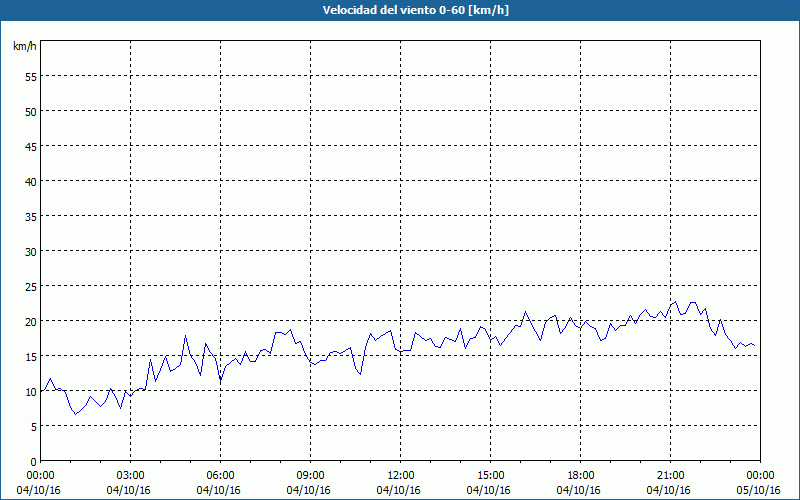Select the "04/10/16" date under 03:00

click(129, 490)
